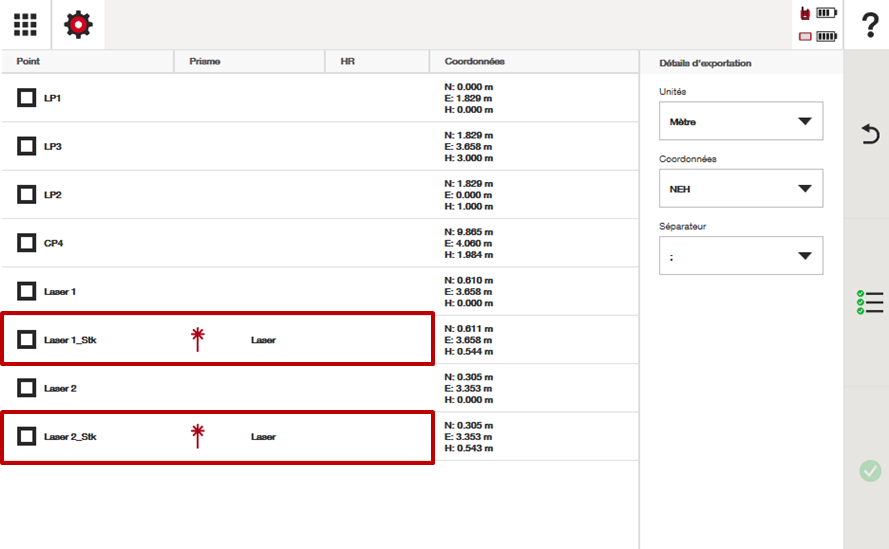
Task: Click the Prisme column header
Action: 205,61
